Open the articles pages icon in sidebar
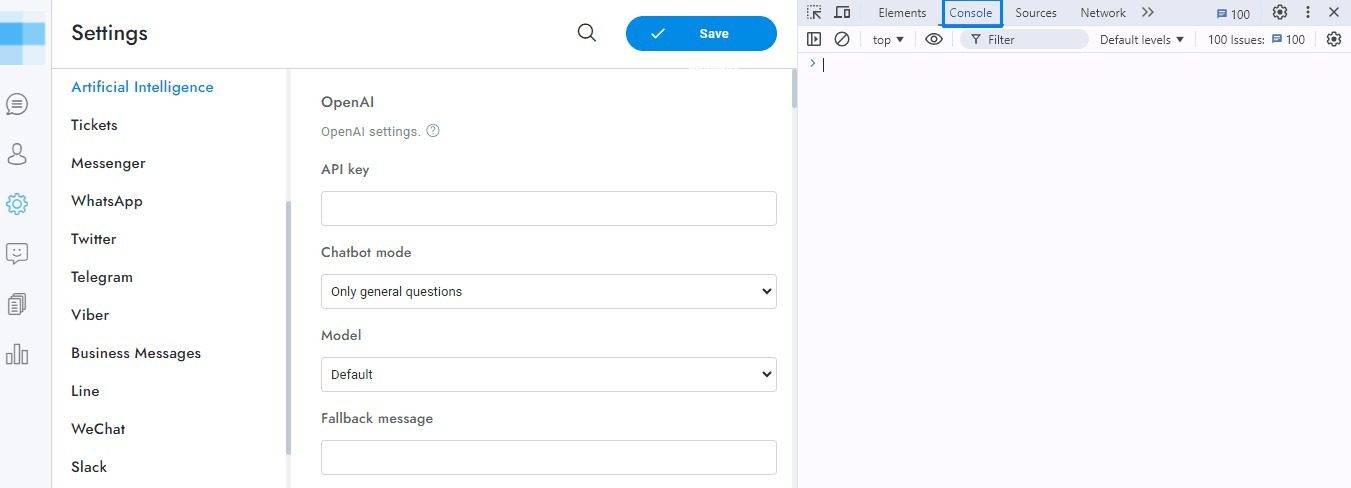The height and width of the screenshot is (488, 1351). pos(17,304)
